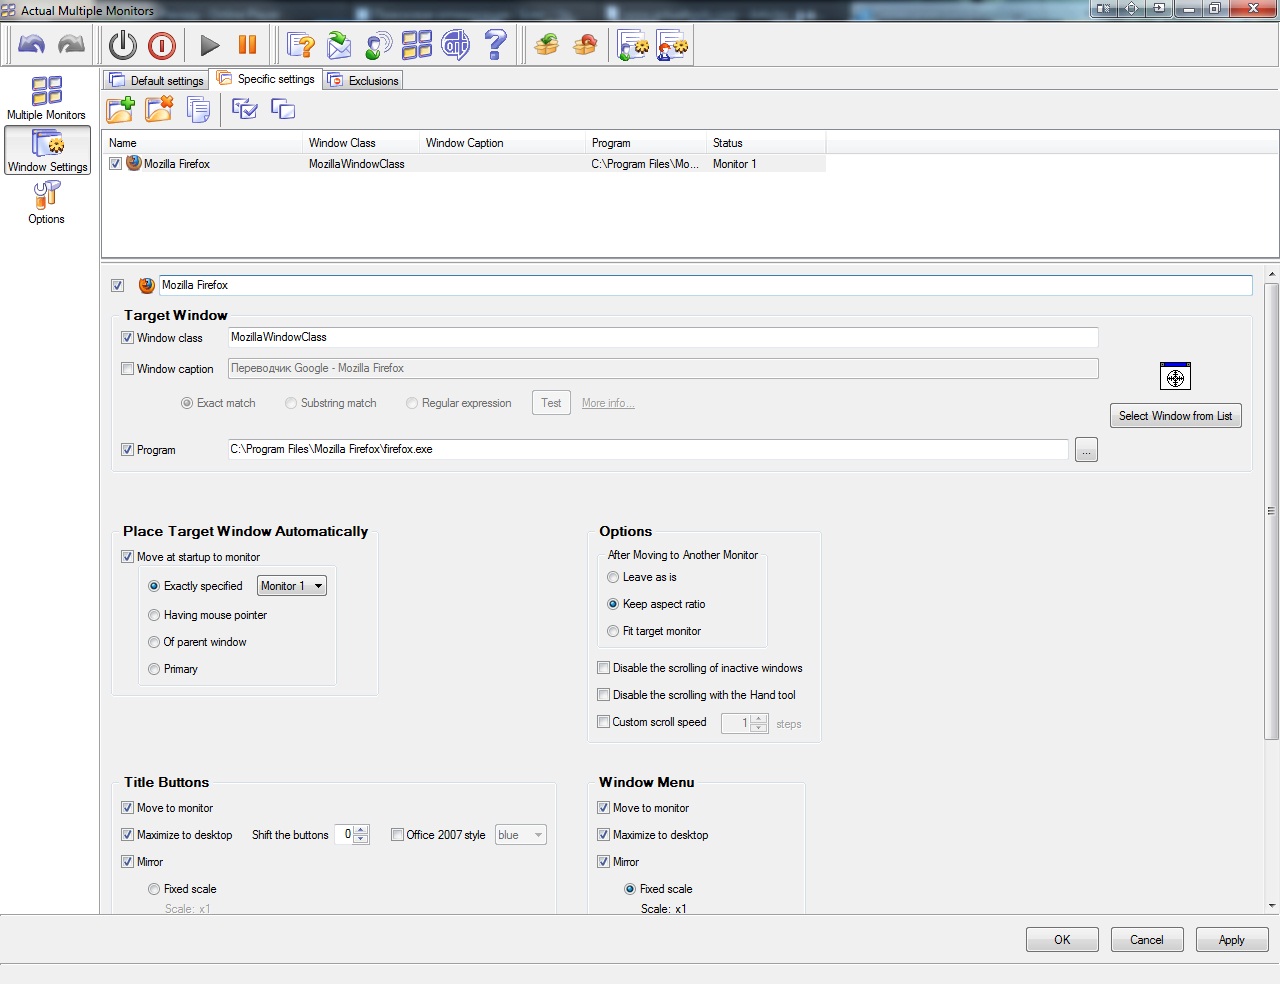Click the green person support icon
The height and width of the screenshot is (984, 1280).
coord(378,45)
